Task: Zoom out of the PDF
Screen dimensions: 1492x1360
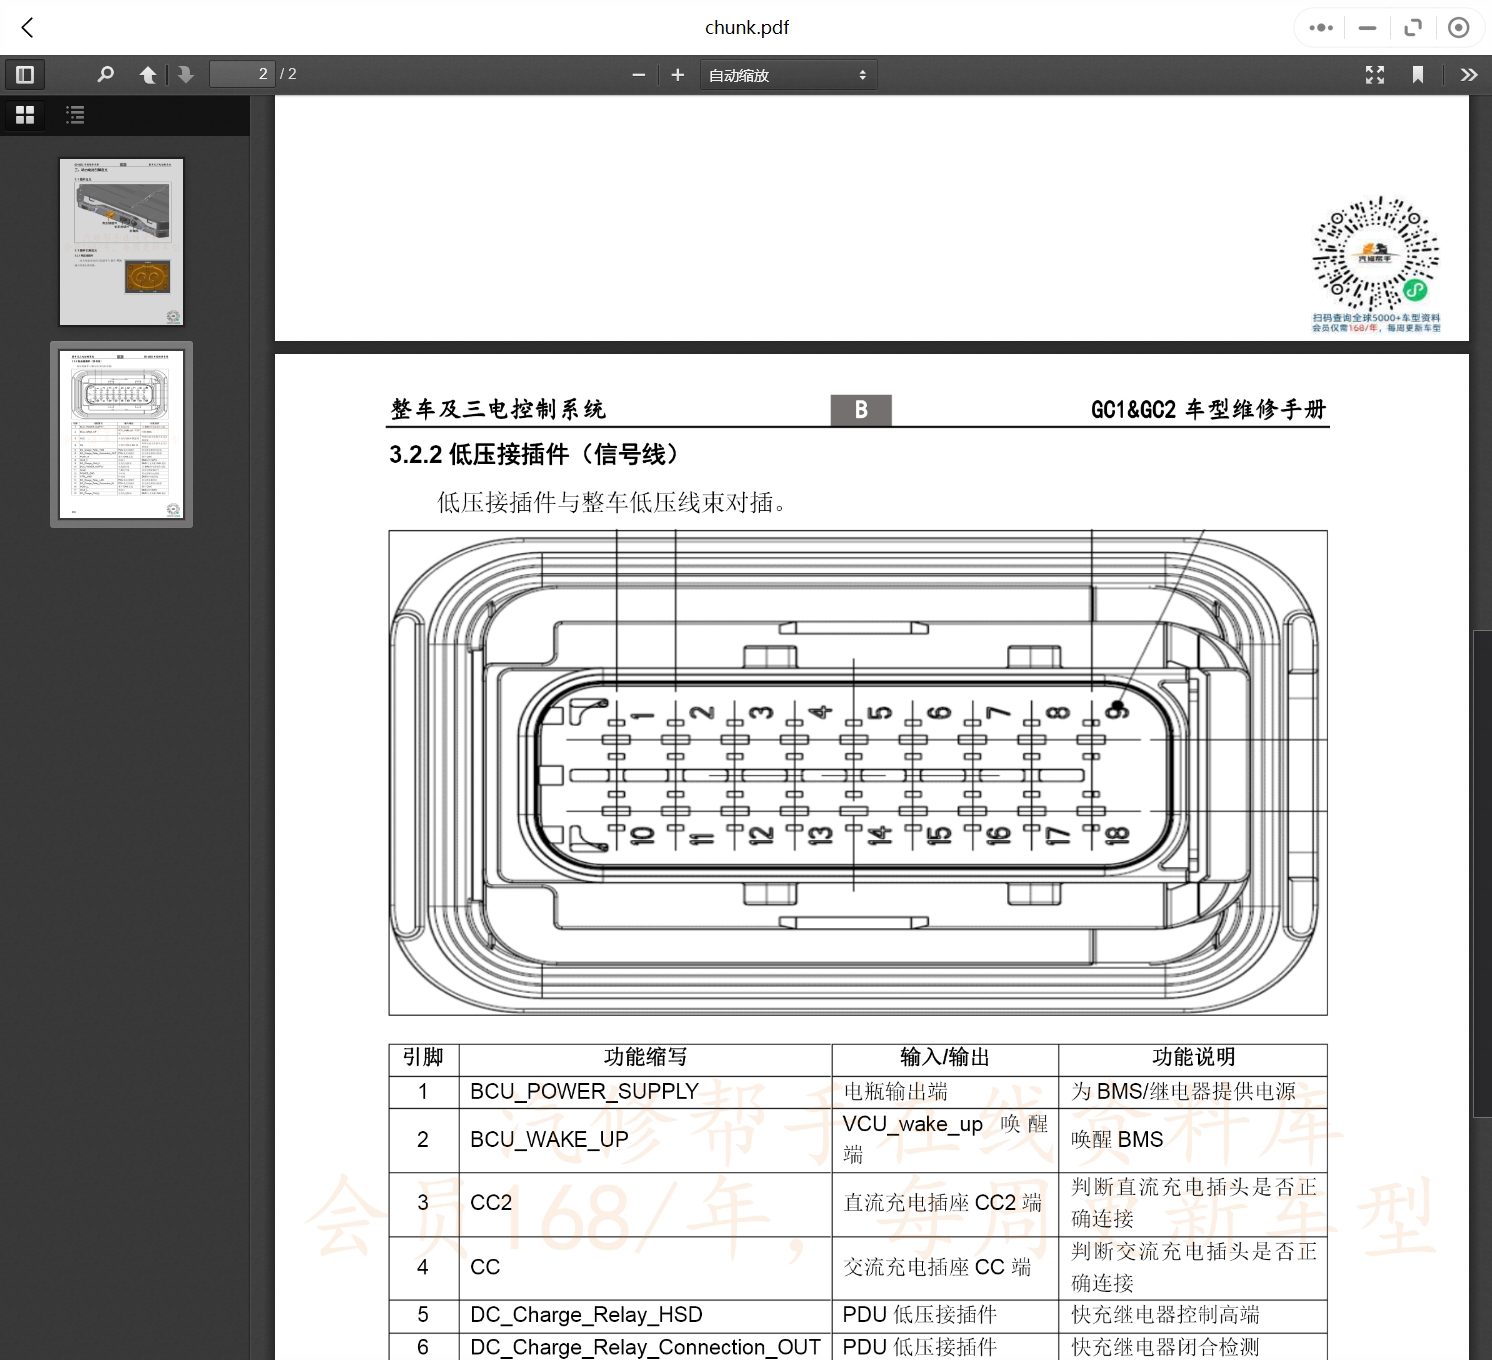Action: tap(639, 74)
